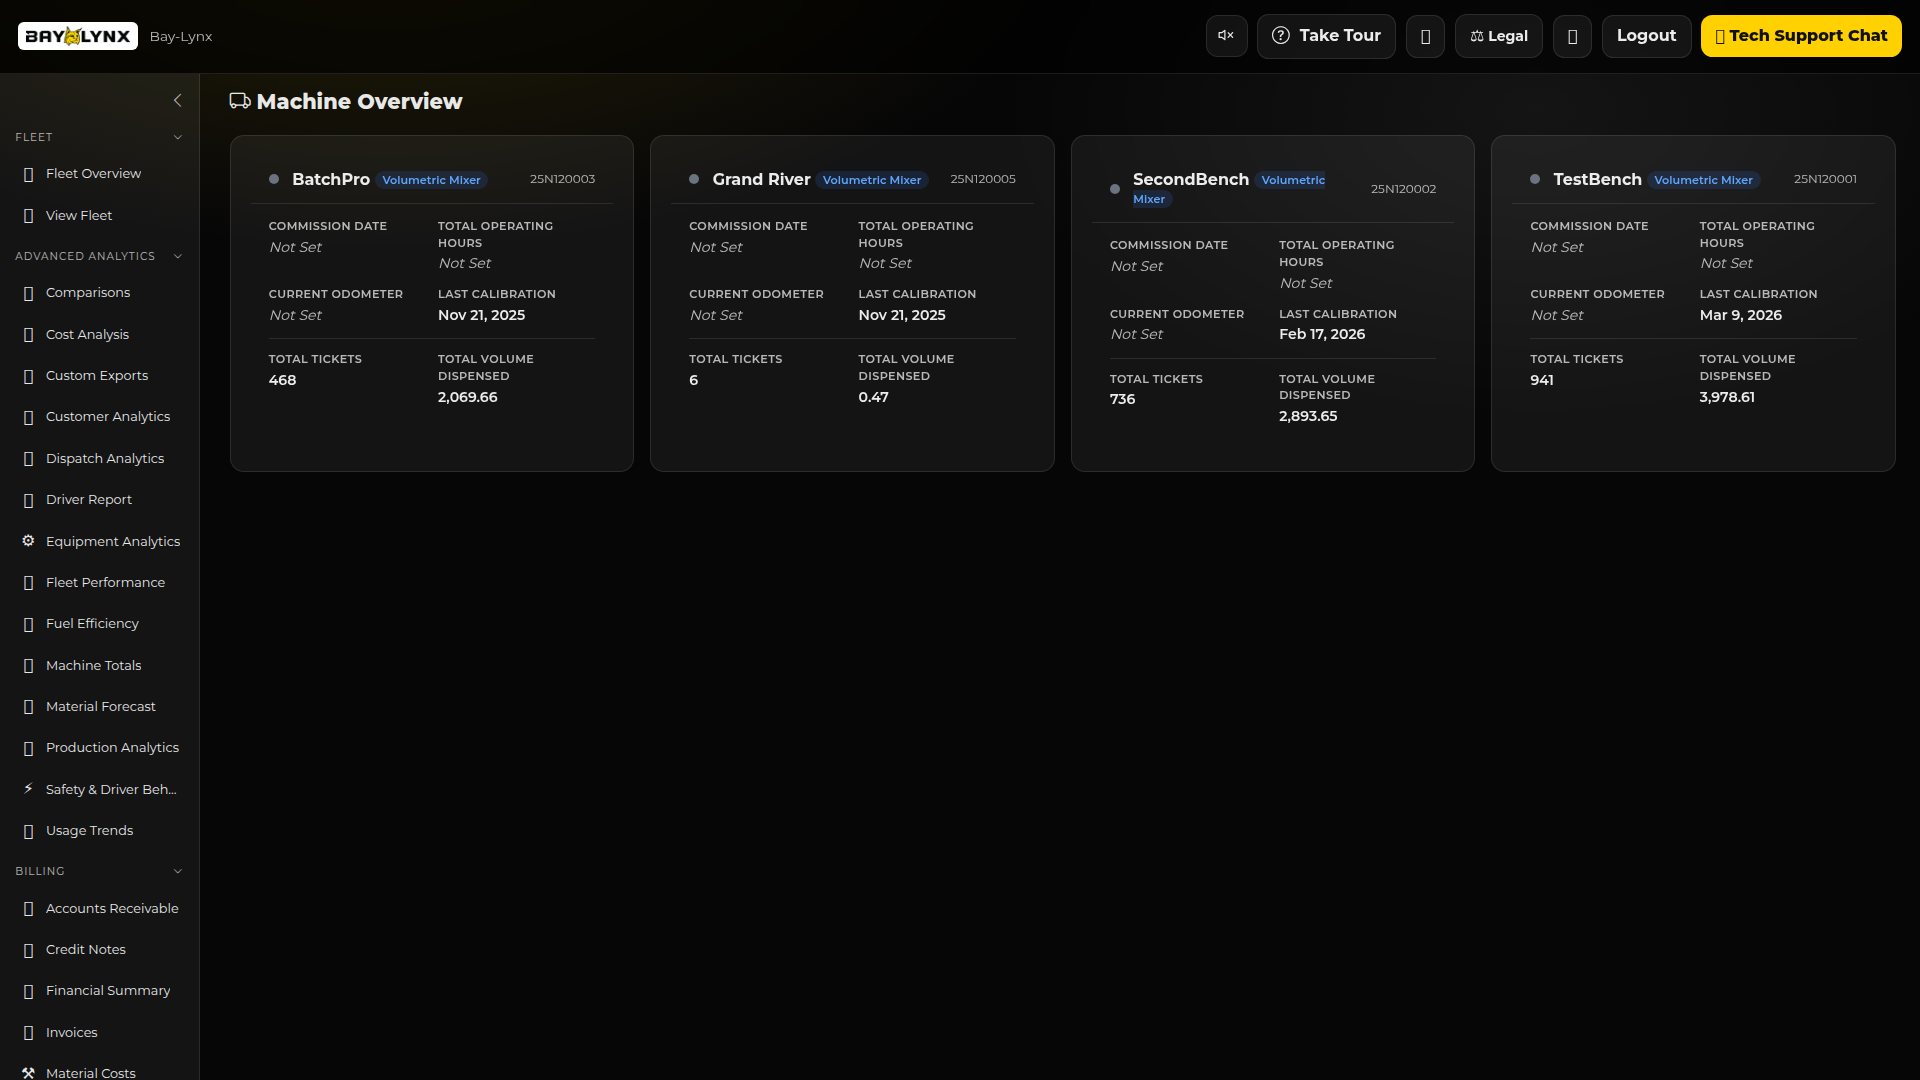Image resolution: width=1920 pixels, height=1080 pixels.
Task: Log out of the account
Action: click(x=1646, y=36)
